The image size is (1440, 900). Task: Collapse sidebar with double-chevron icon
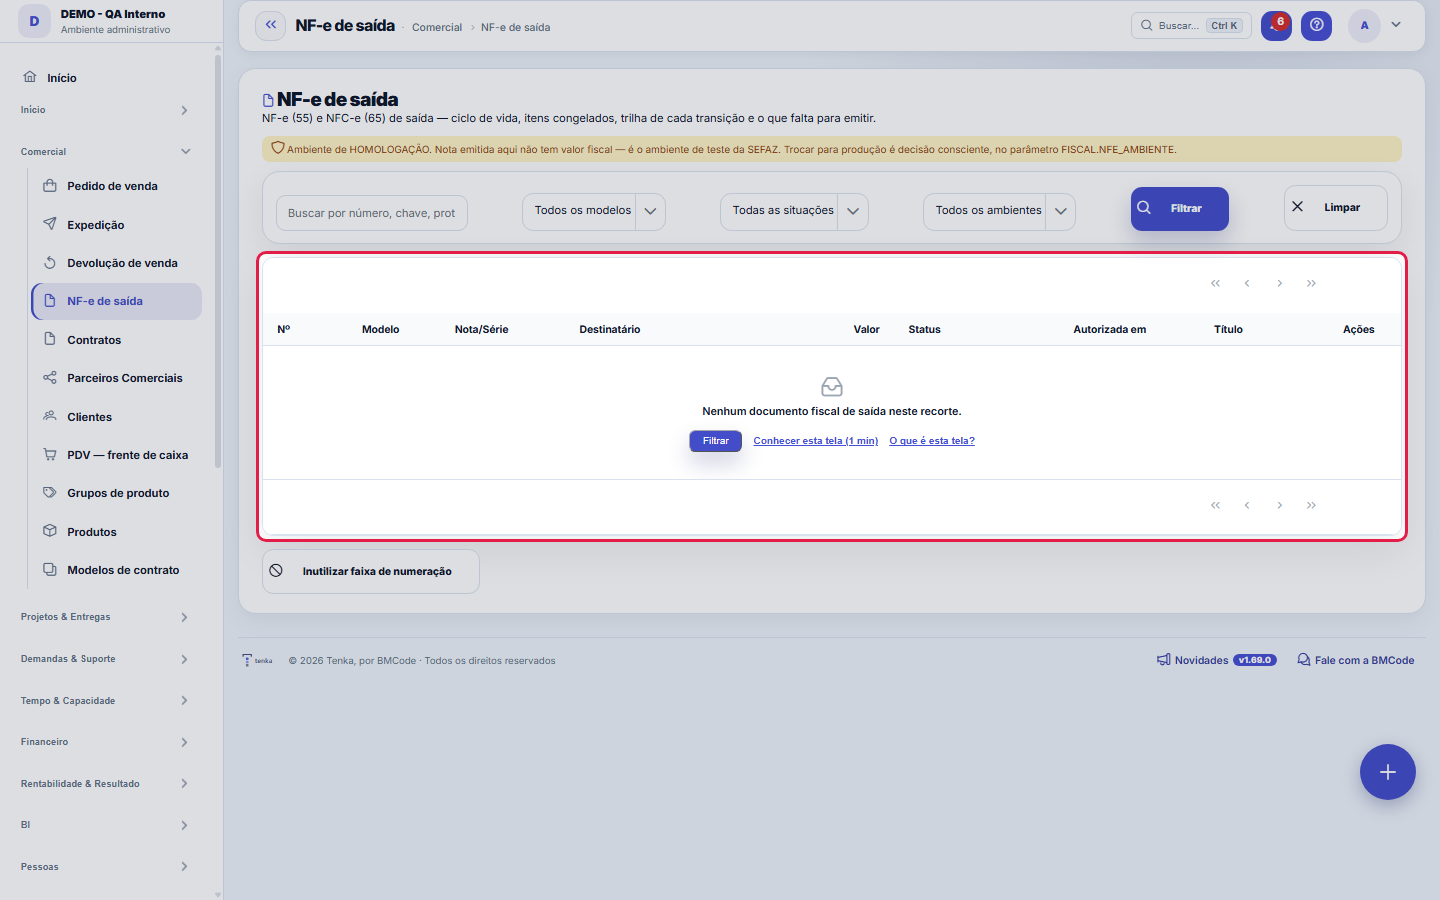coord(271,25)
